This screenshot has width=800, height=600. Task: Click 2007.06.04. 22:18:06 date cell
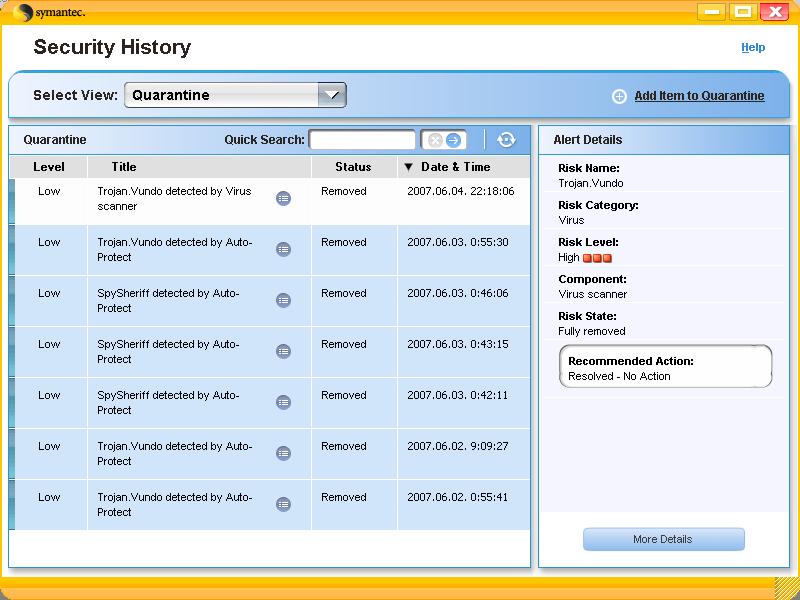tap(461, 191)
